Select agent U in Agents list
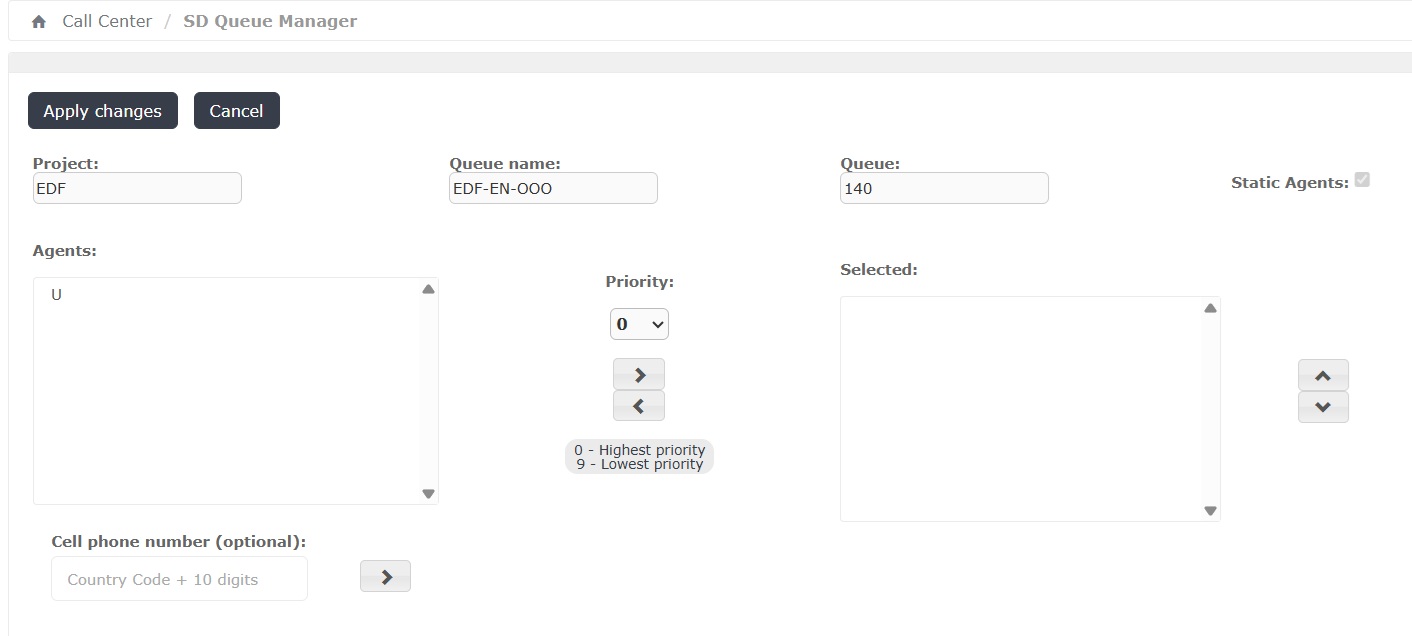The height and width of the screenshot is (636, 1412). 57,295
